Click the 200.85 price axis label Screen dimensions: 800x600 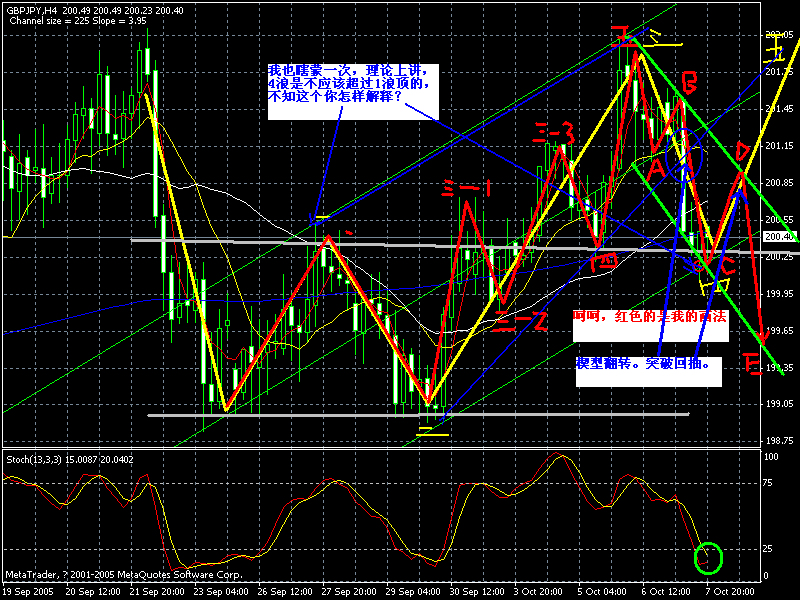tap(779, 183)
